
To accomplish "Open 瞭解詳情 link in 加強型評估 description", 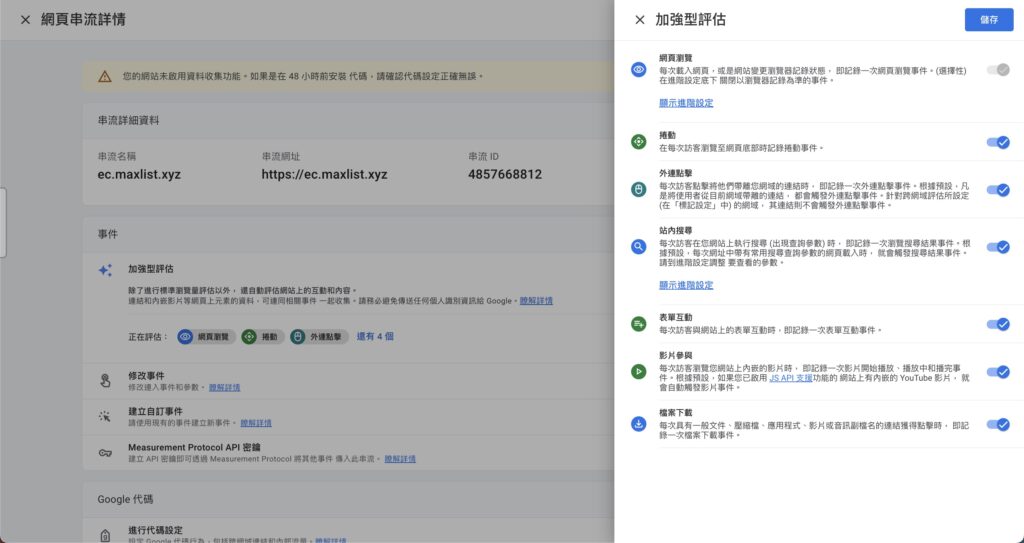I will click(x=536, y=301).
